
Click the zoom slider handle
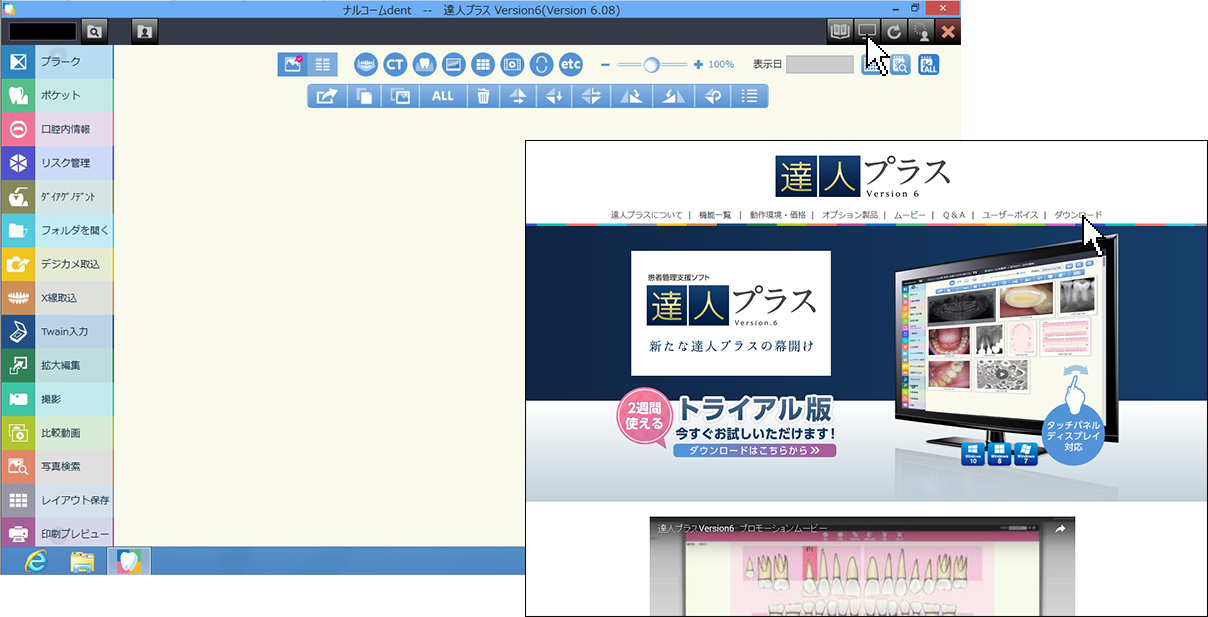(652, 64)
